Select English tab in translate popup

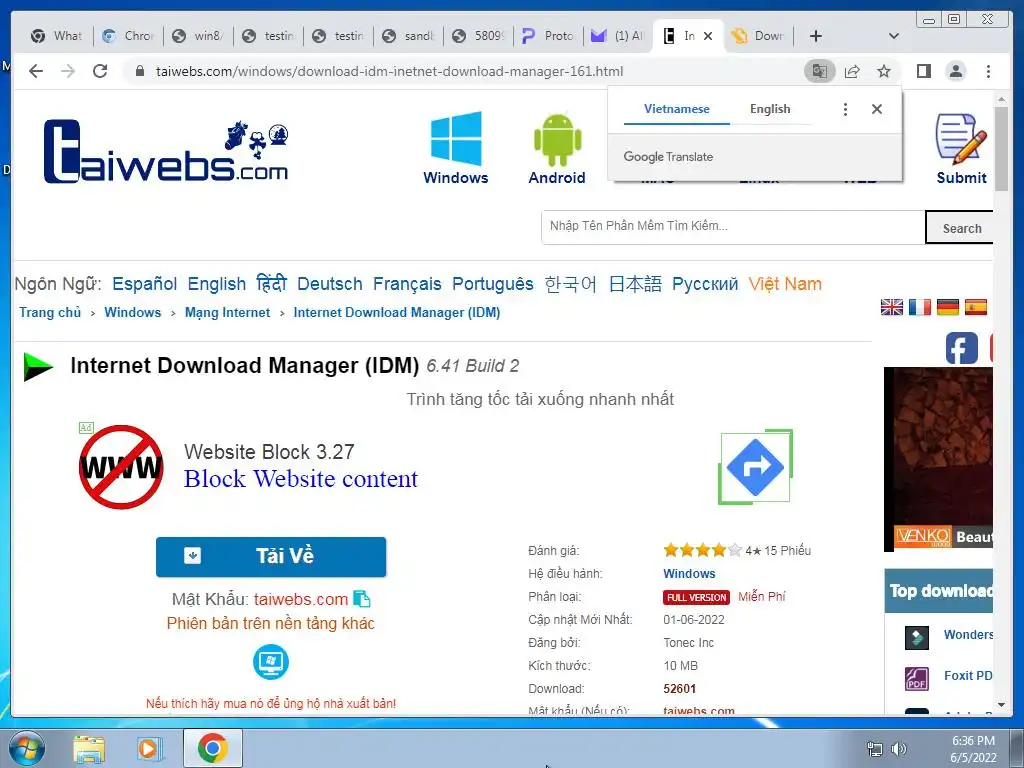[770, 109]
